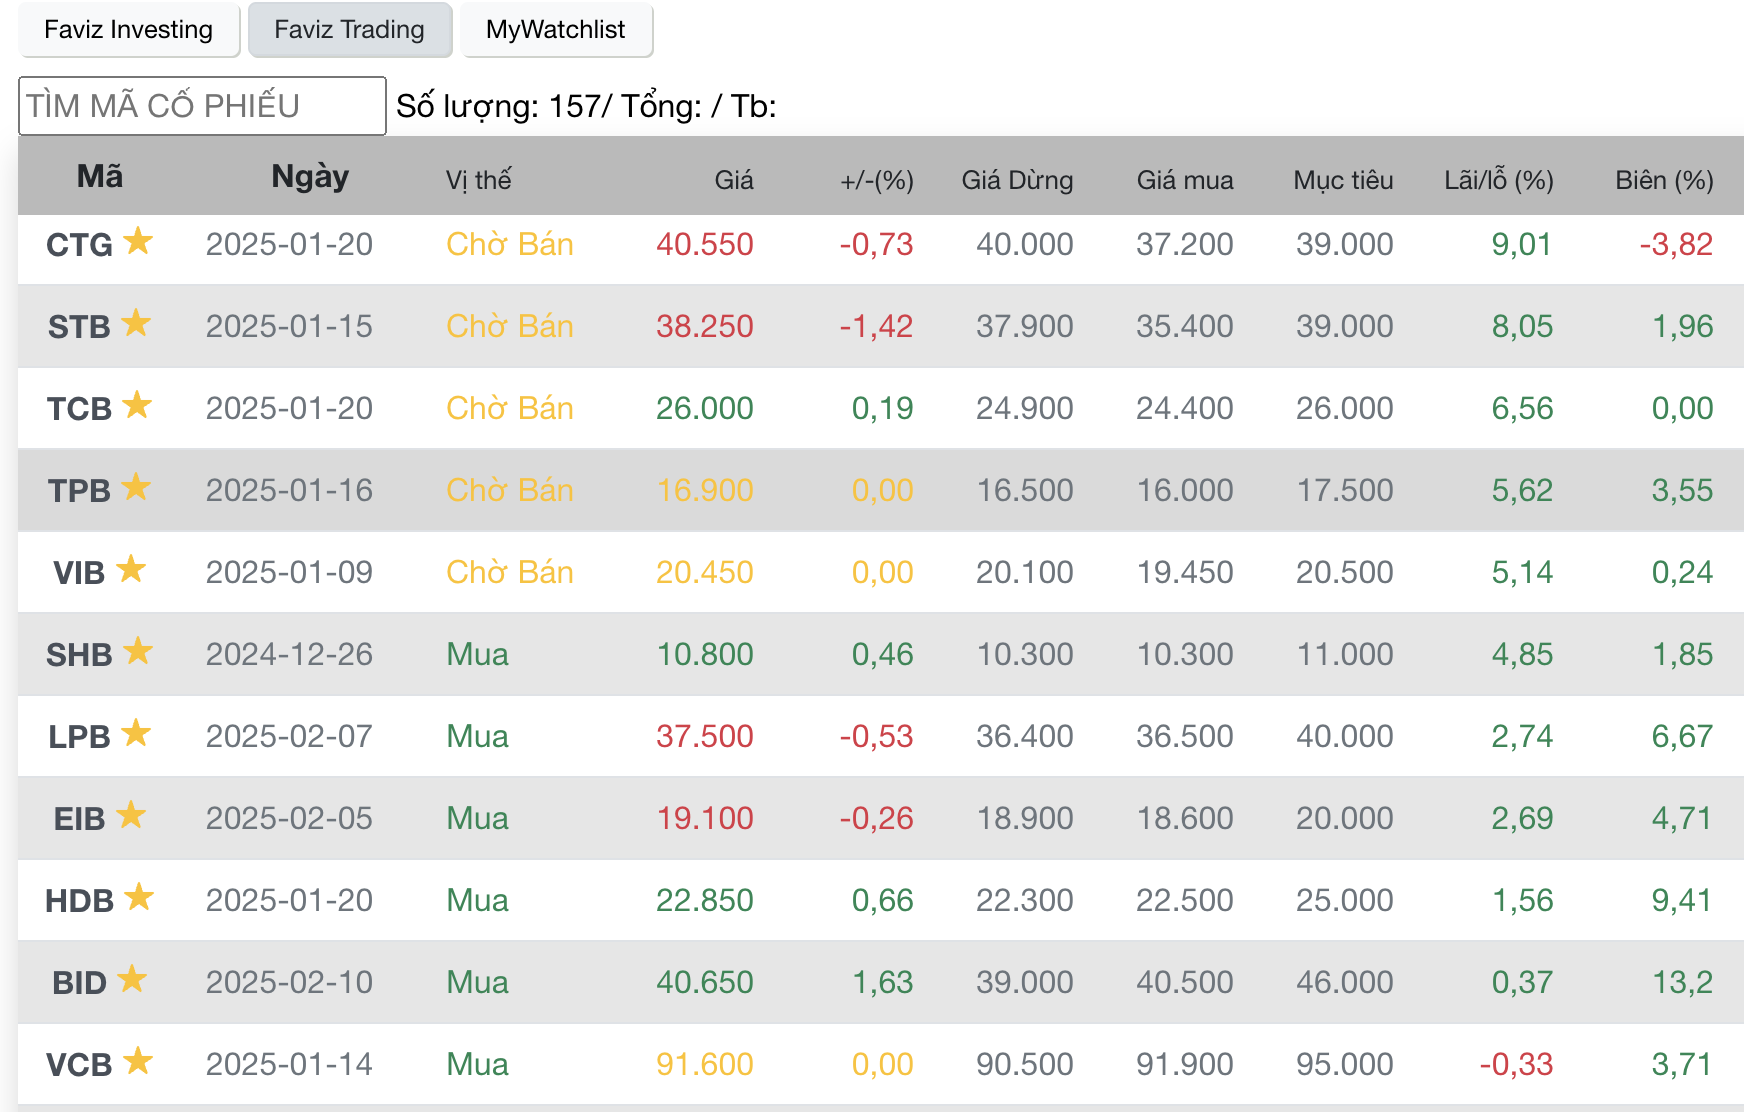1744x1112 pixels.
Task: Click loss value -0,33 in VCB row
Action: coord(1517,1065)
